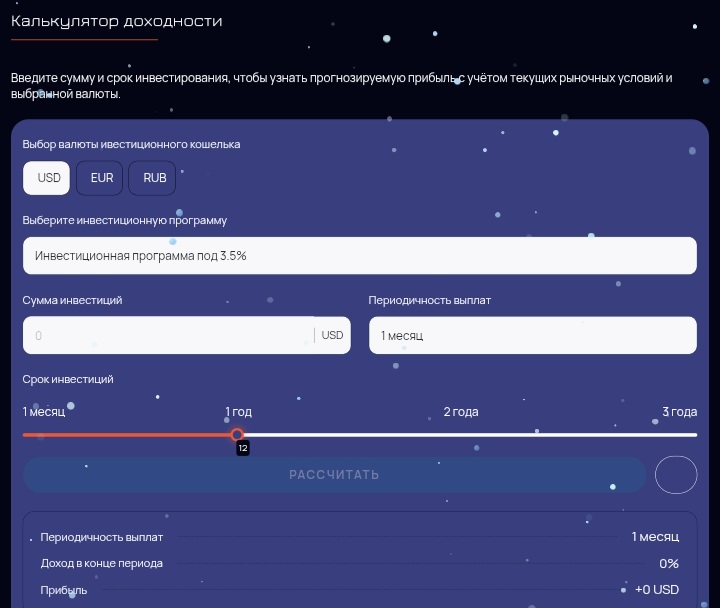The width and height of the screenshot is (720, 608).
Task: Click the slider handle at 12 months
Action: (x=237, y=434)
